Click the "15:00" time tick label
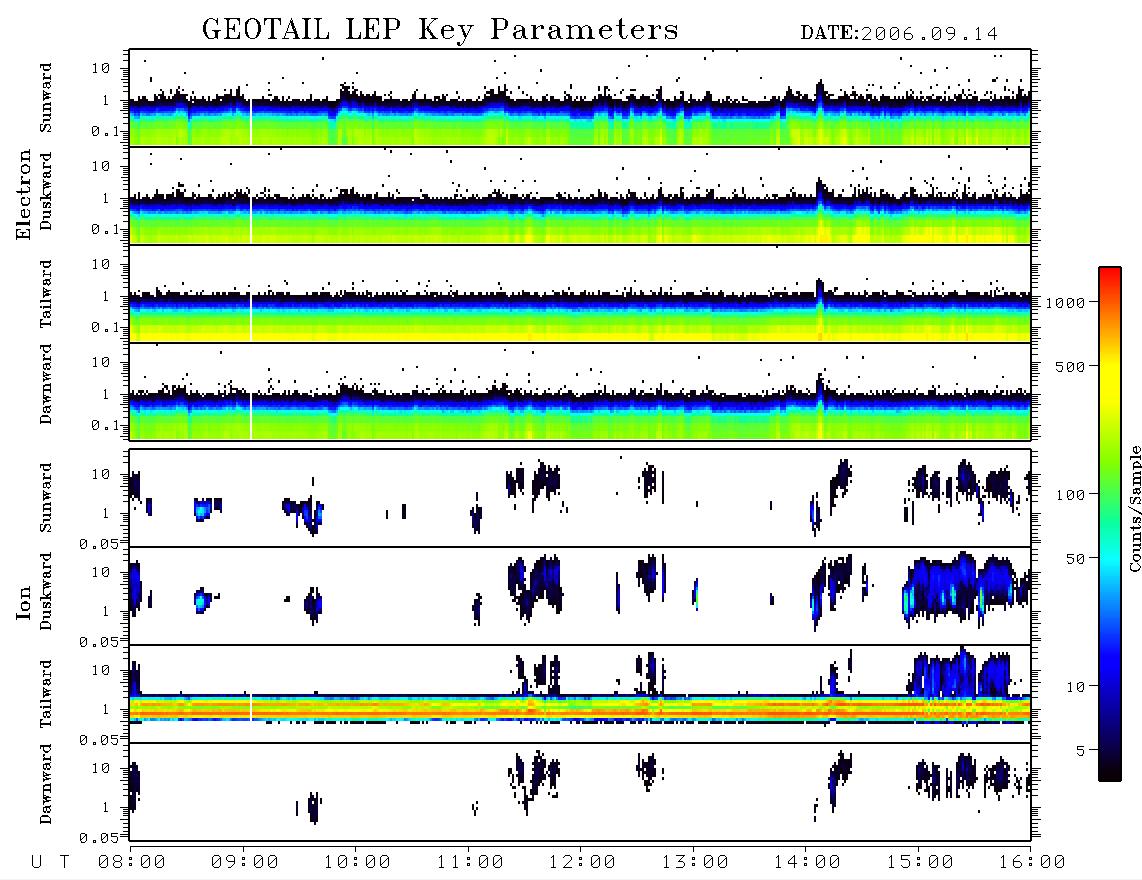The image size is (1142, 880). [920, 863]
